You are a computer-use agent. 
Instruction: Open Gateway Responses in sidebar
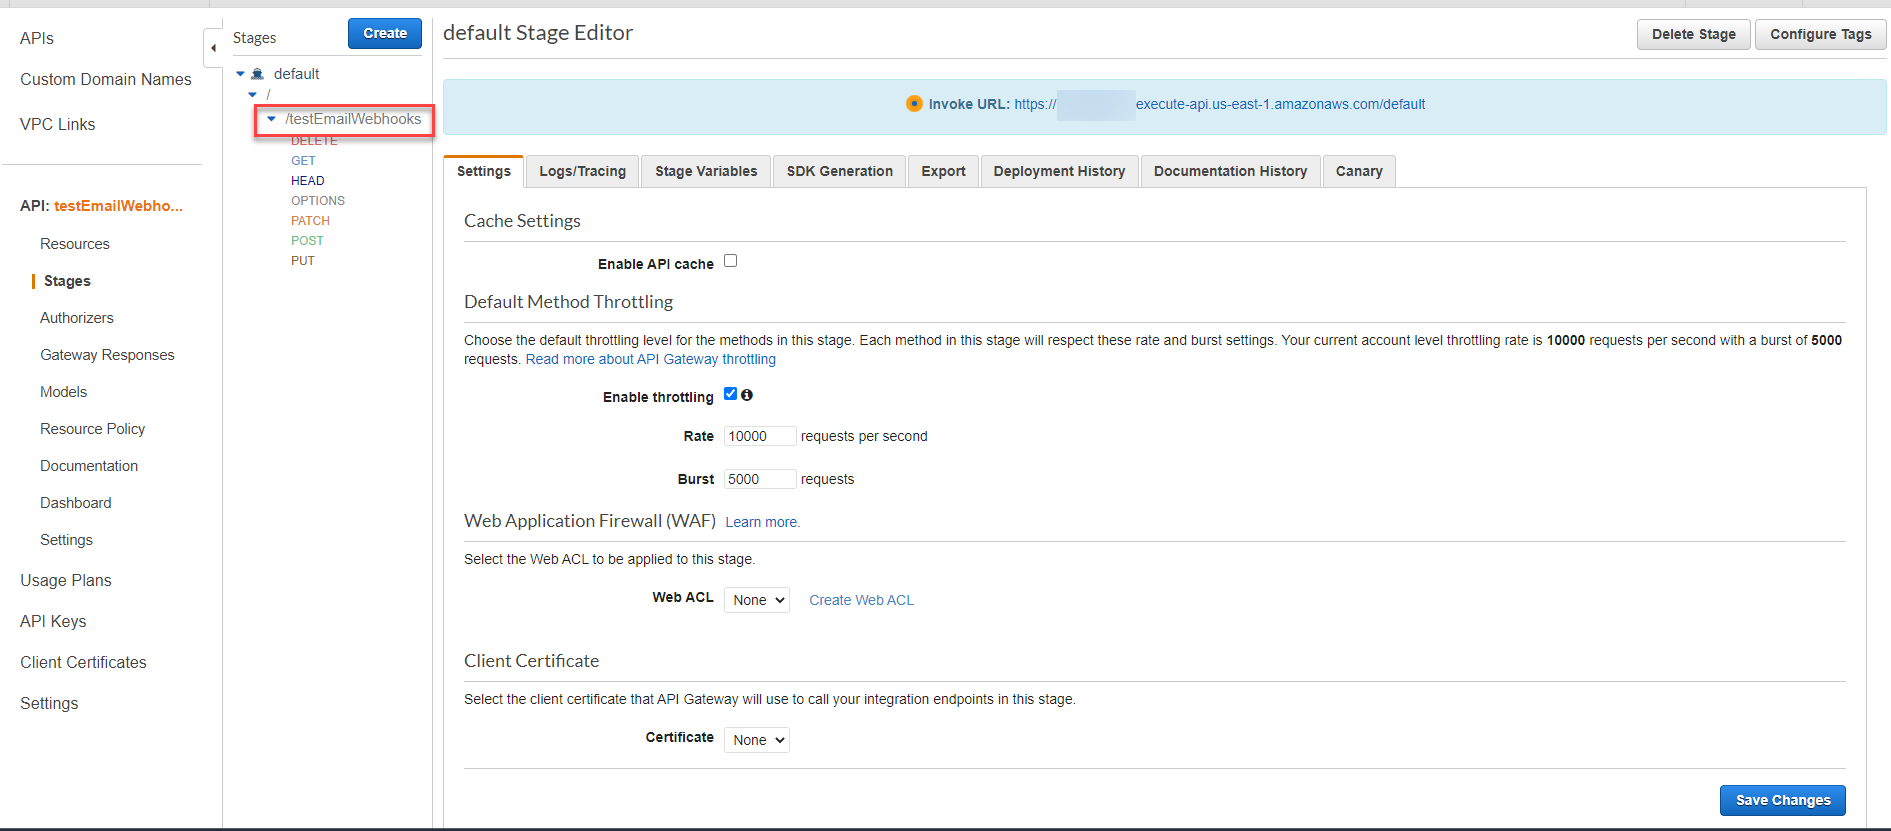pos(107,355)
